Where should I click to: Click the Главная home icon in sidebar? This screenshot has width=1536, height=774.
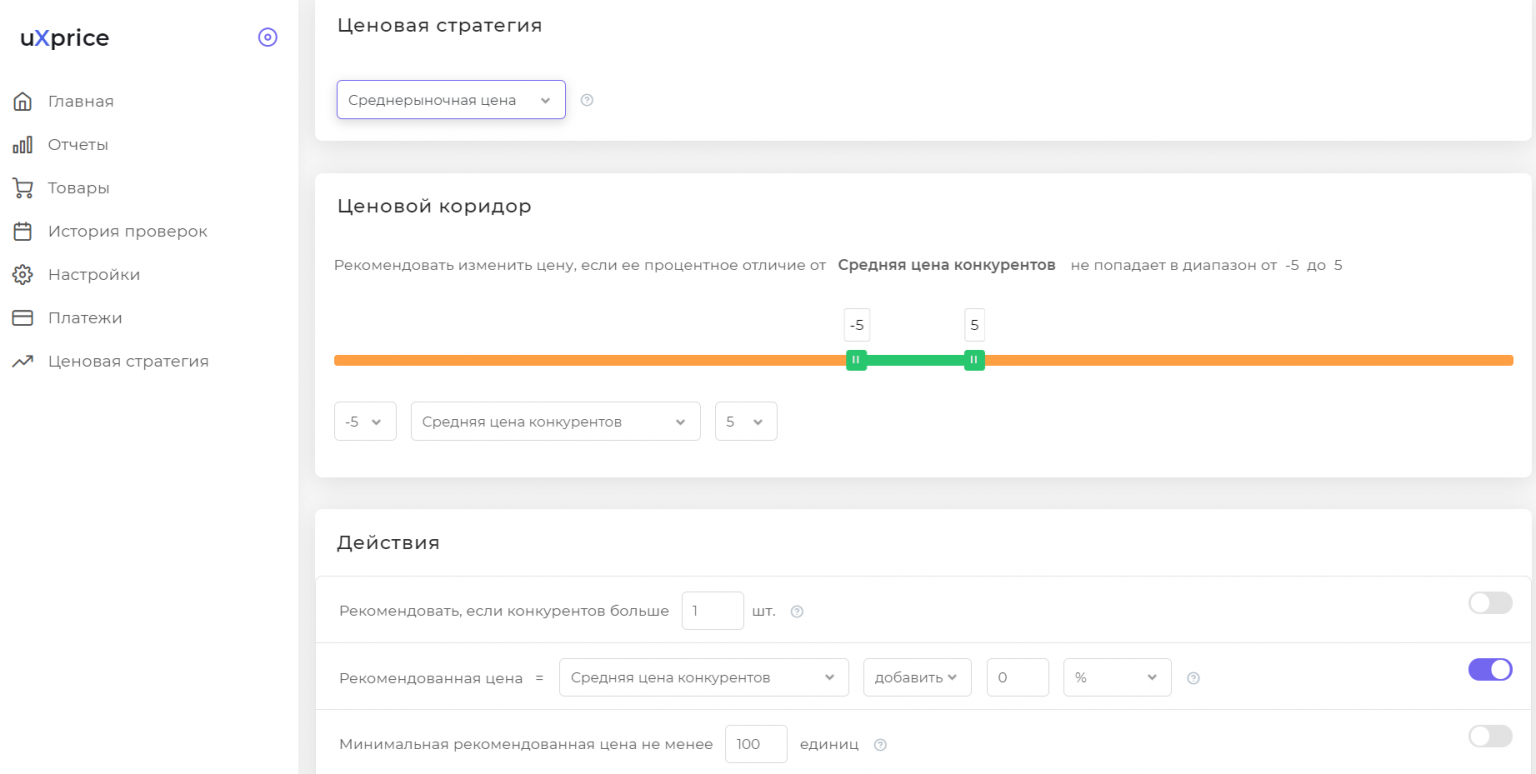pyautogui.click(x=22, y=101)
